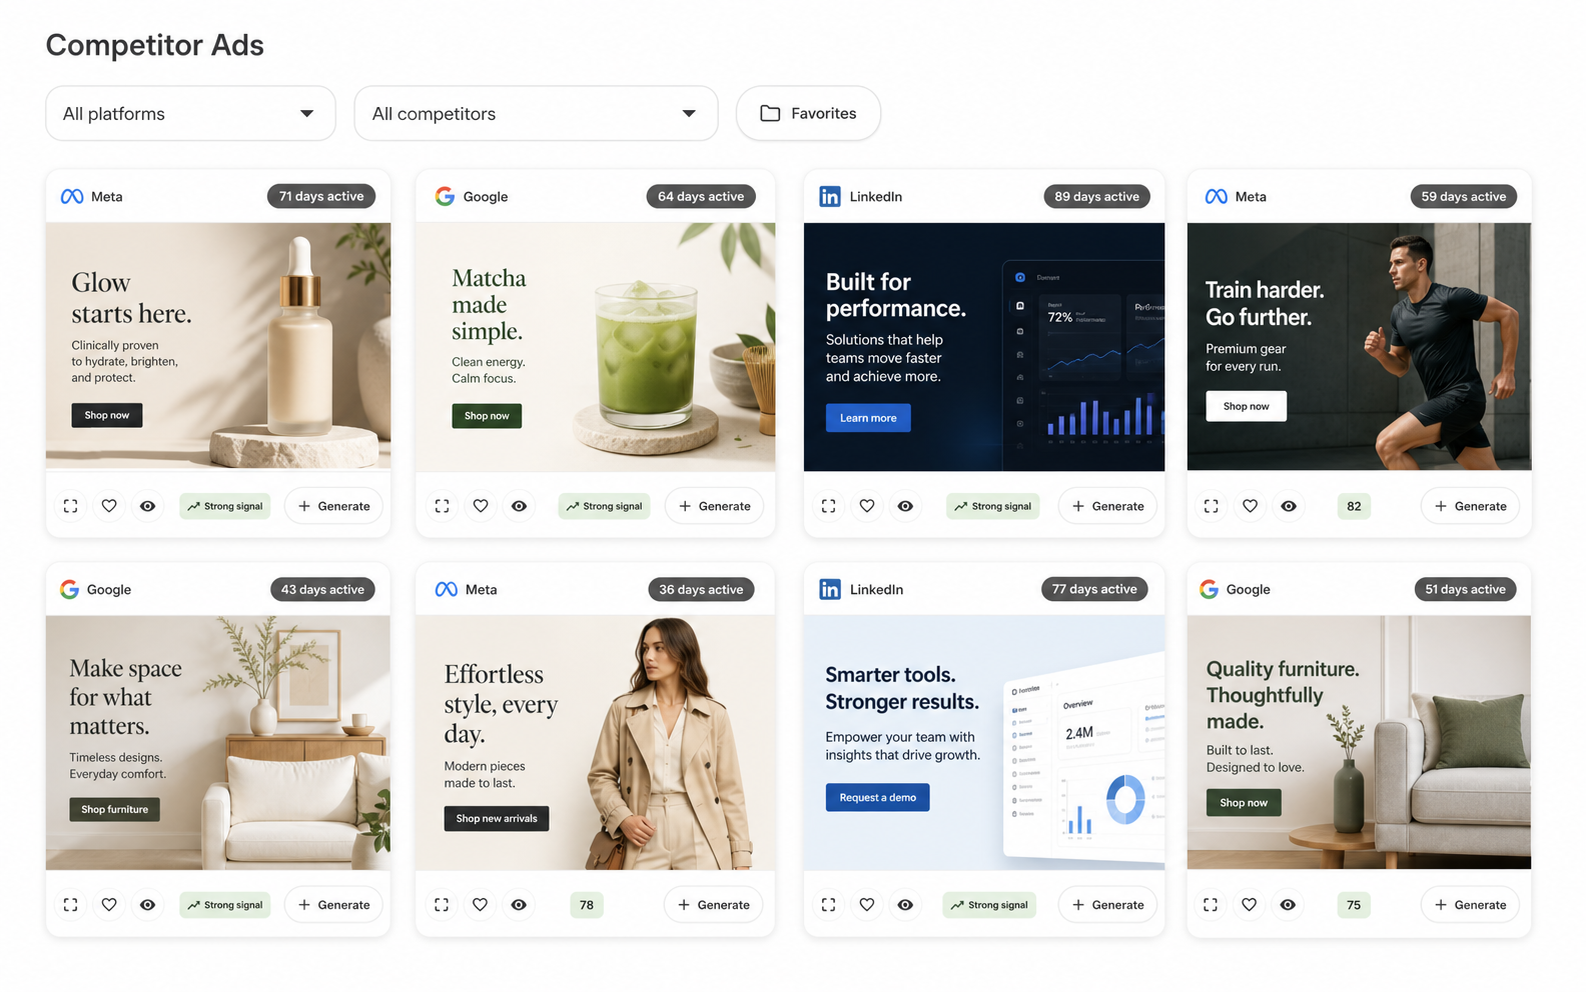Heart the Matcha made simple ad
Screen dimensions: 1586x992
pyautogui.click(x=481, y=506)
